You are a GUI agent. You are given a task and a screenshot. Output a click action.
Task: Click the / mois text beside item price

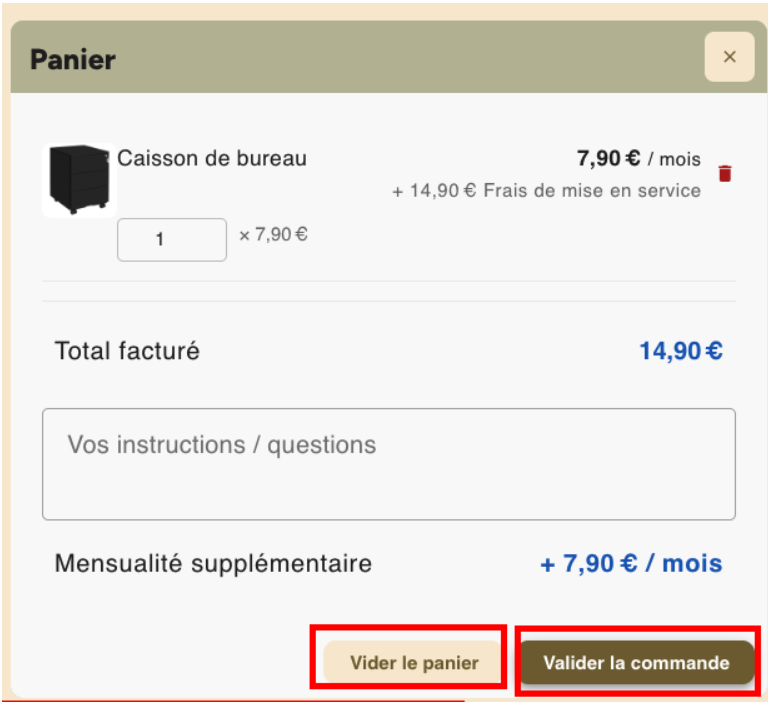coord(674,160)
